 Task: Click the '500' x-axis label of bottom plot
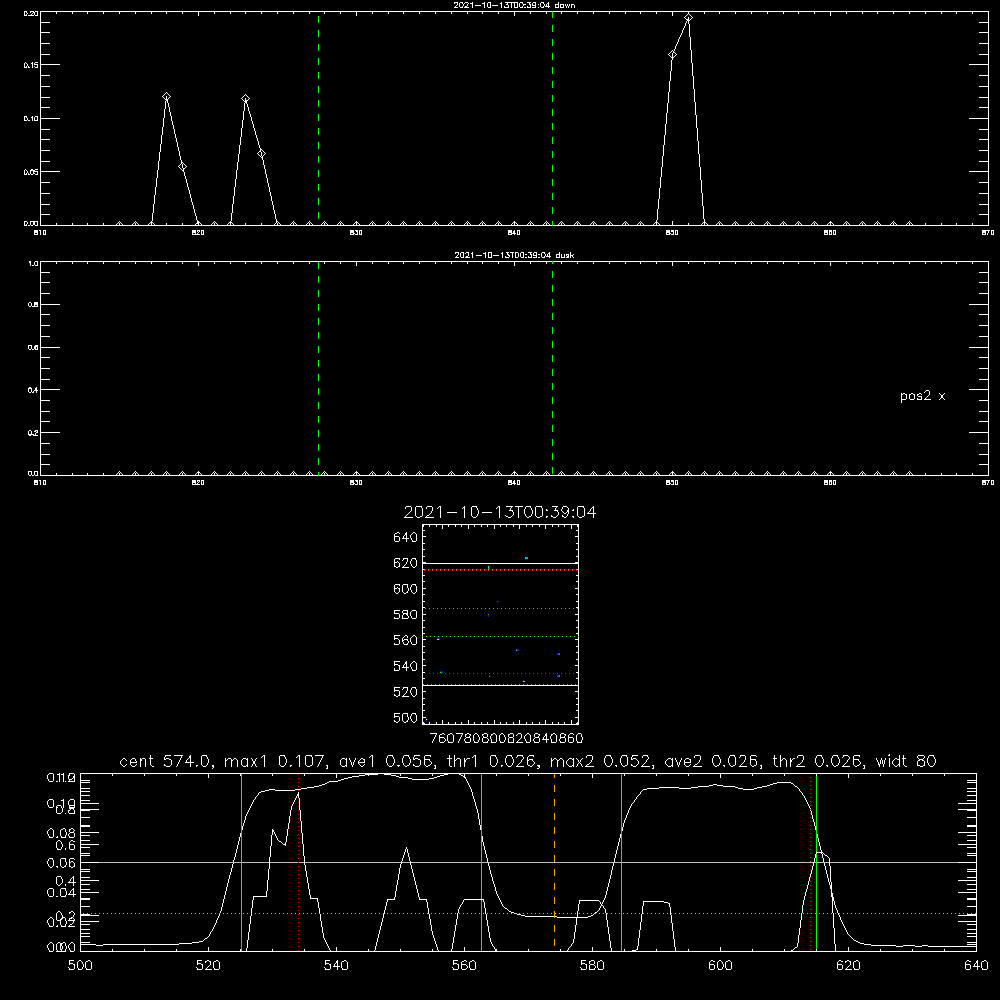point(80,966)
